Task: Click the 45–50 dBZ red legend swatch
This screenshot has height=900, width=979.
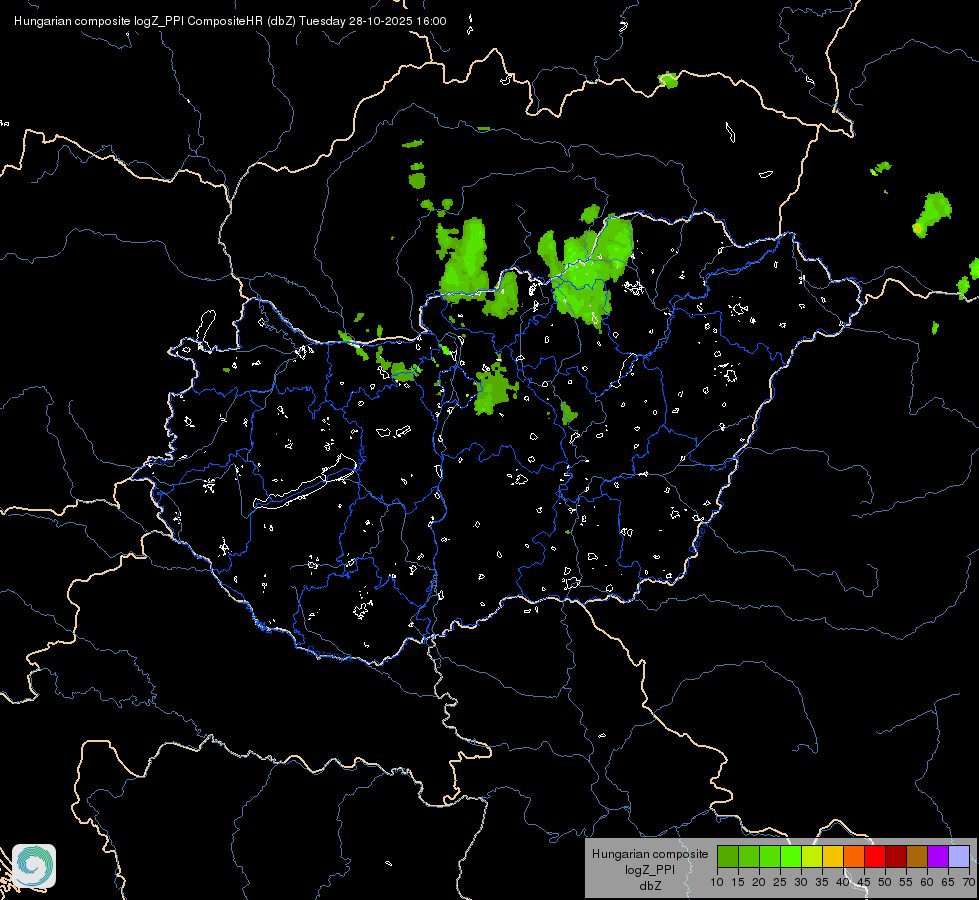Action: (x=875, y=857)
